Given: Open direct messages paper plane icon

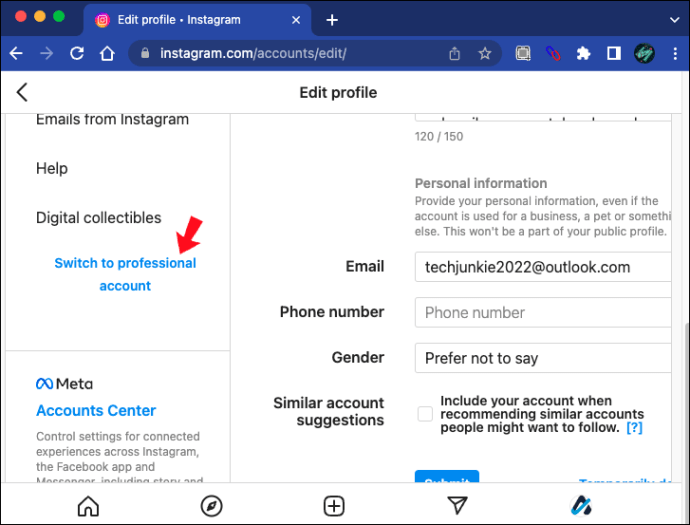Looking at the screenshot, I should click(x=457, y=505).
